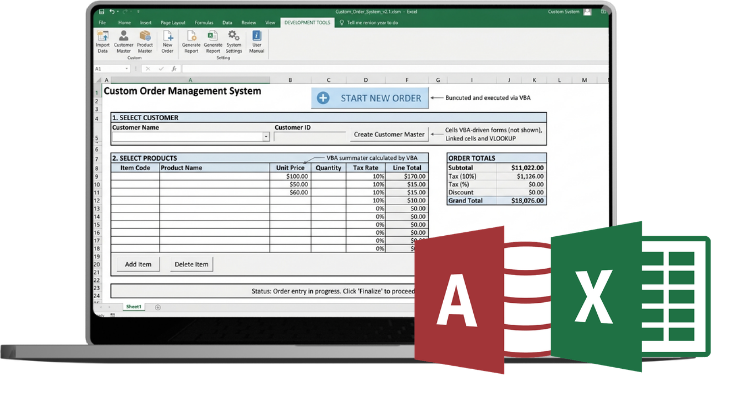The width and height of the screenshot is (743, 413).
Task: Click the Tax (10%) value "$1,126.00"
Action: click(x=530, y=176)
